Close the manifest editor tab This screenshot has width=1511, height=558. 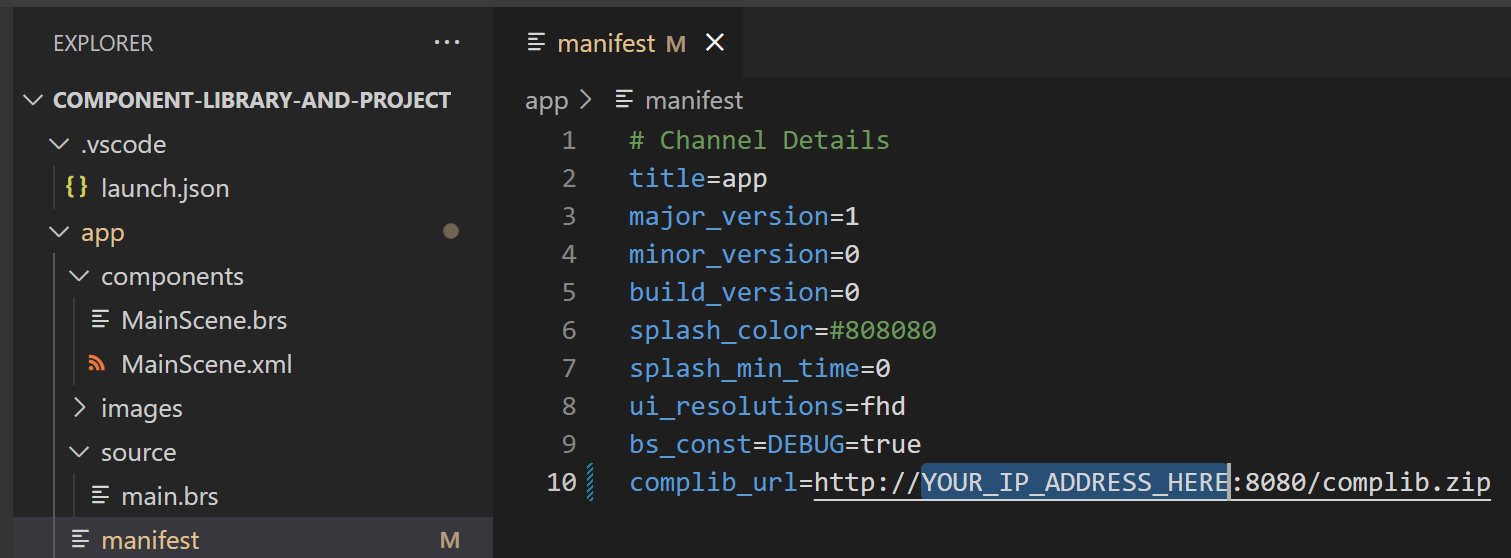tap(714, 43)
